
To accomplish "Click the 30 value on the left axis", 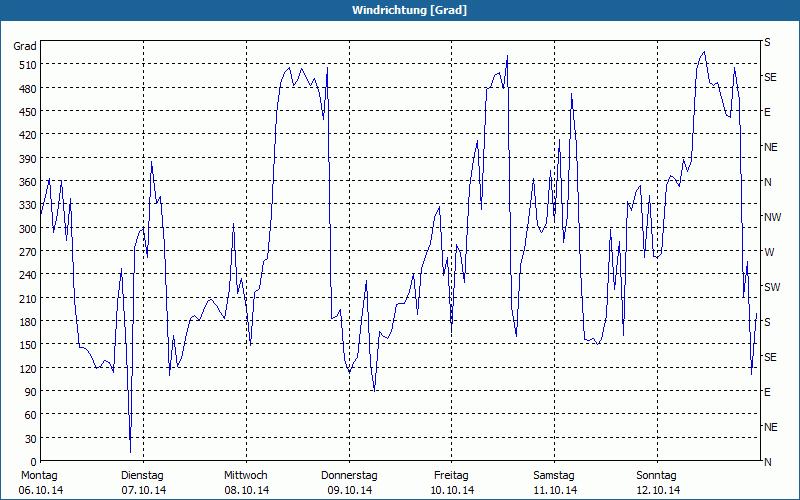I will [x=31, y=439].
